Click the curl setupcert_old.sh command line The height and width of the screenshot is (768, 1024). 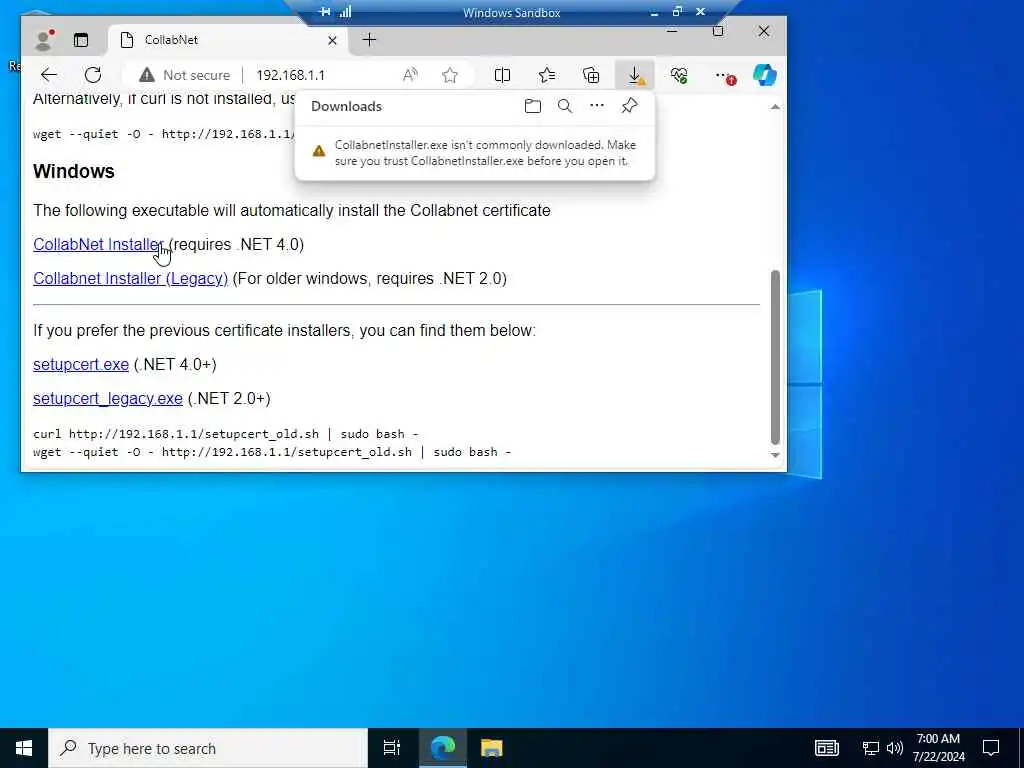pos(226,434)
